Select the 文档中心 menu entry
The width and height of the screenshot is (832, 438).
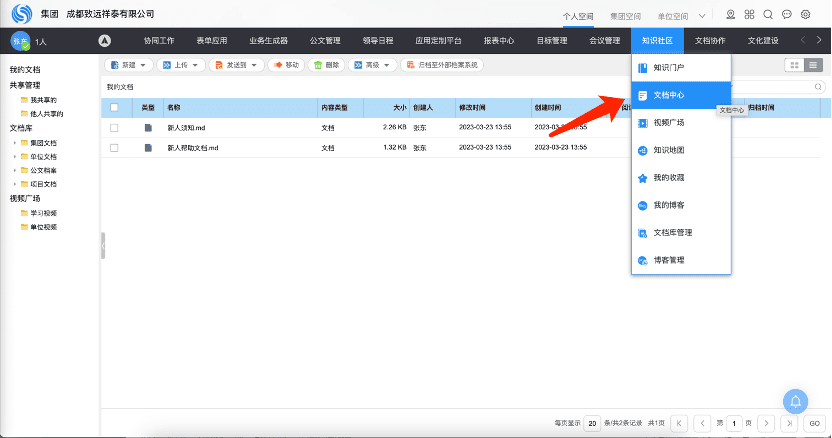[x=681, y=95]
